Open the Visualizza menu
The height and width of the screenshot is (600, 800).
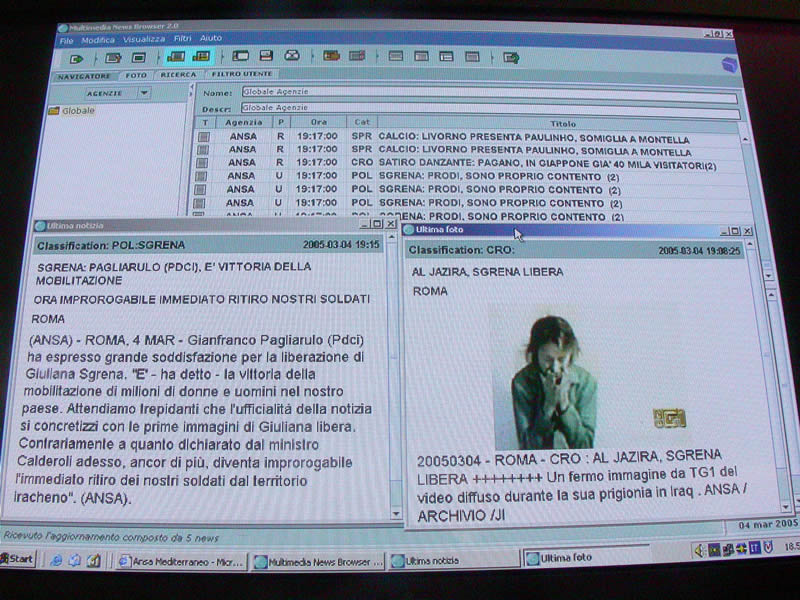(x=144, y=39)
